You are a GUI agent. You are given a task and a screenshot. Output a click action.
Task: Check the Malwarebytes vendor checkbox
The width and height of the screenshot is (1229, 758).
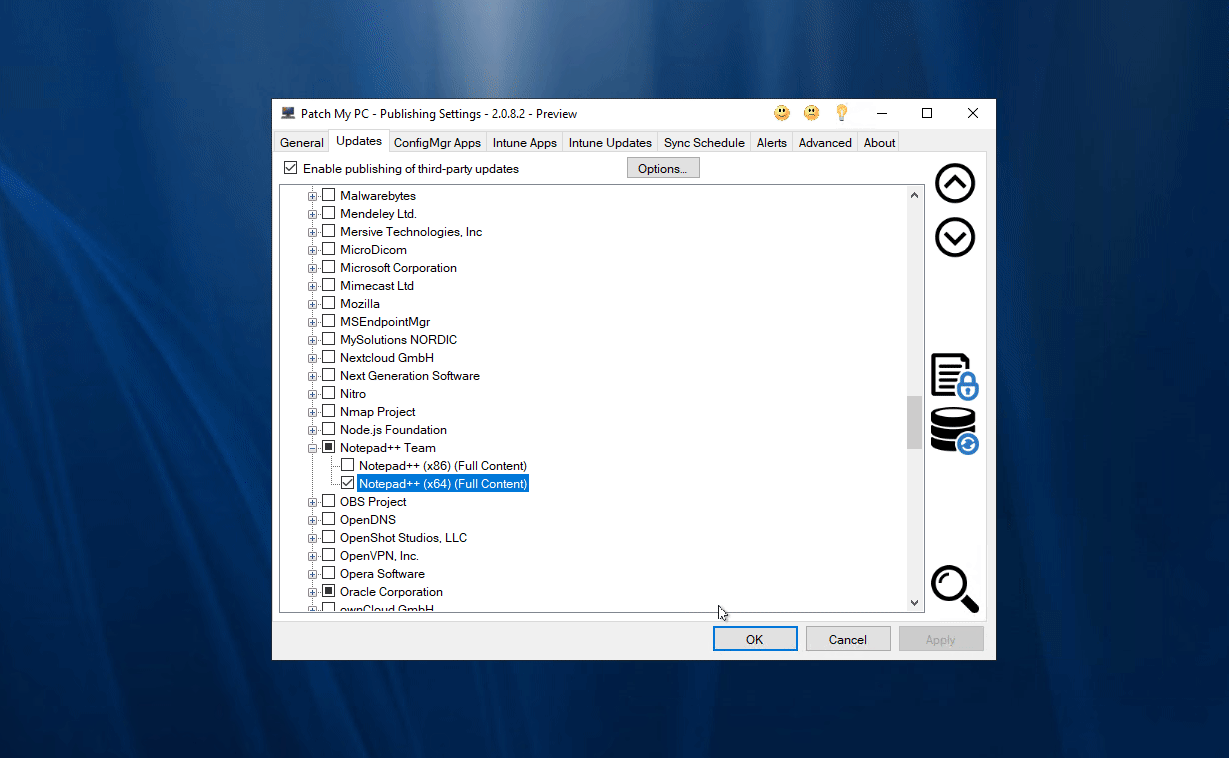(328, 195)
